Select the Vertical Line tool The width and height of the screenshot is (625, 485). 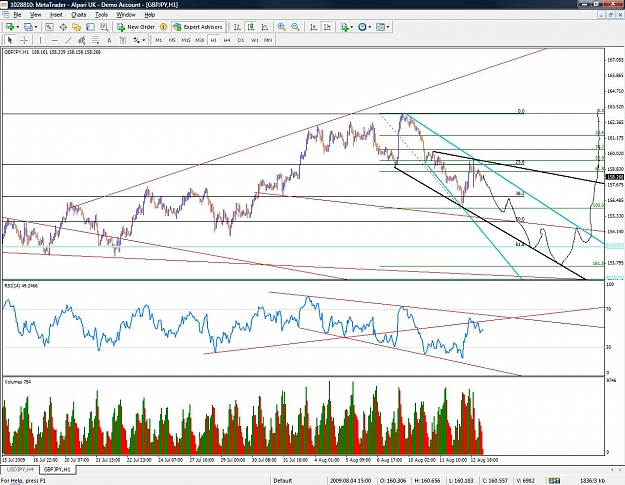[40, 40]
